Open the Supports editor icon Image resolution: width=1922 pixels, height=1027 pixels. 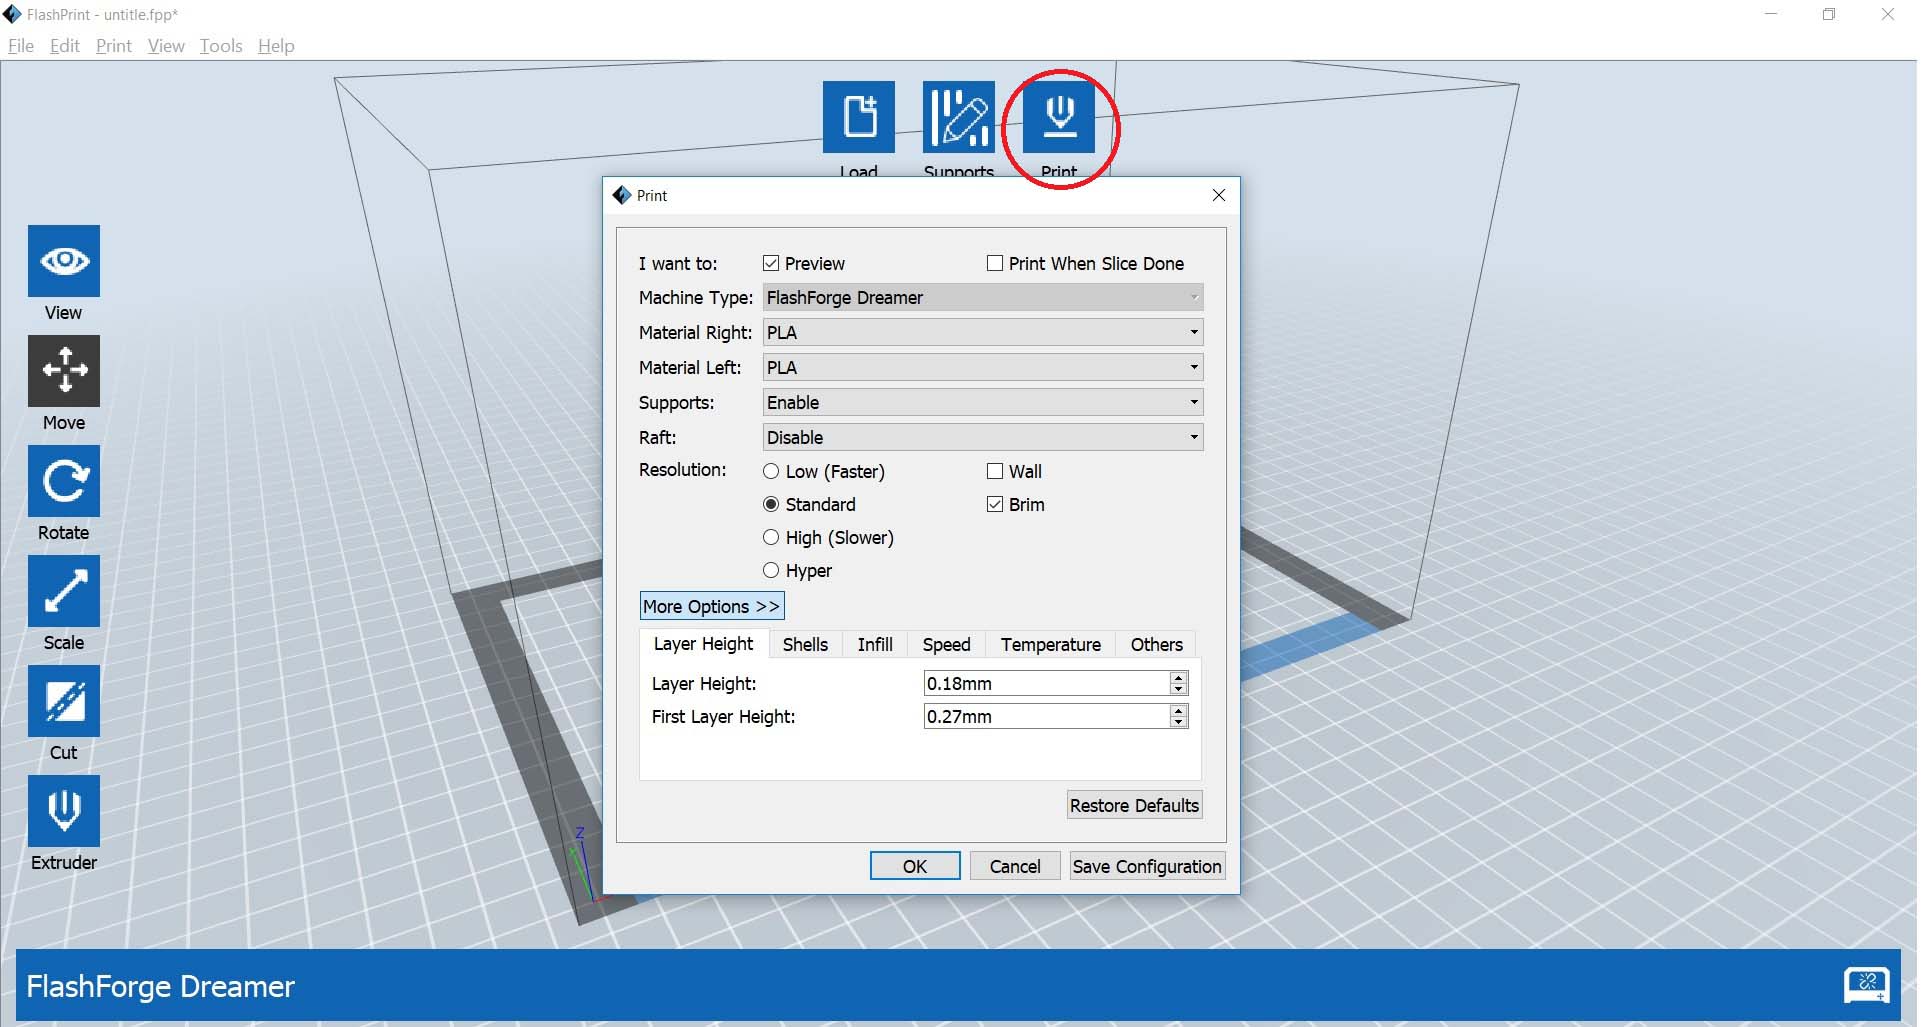click(959, 117)
